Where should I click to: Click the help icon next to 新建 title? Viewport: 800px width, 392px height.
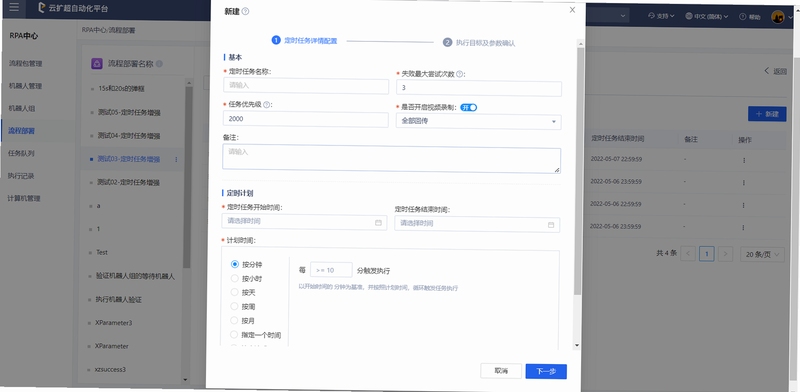(x=245, y=11)
